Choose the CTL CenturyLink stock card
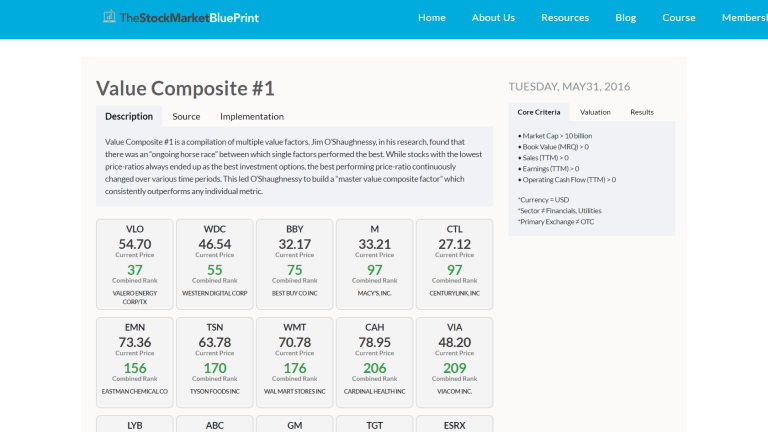Viewport: 768px width, 432px height. point(455,264)
